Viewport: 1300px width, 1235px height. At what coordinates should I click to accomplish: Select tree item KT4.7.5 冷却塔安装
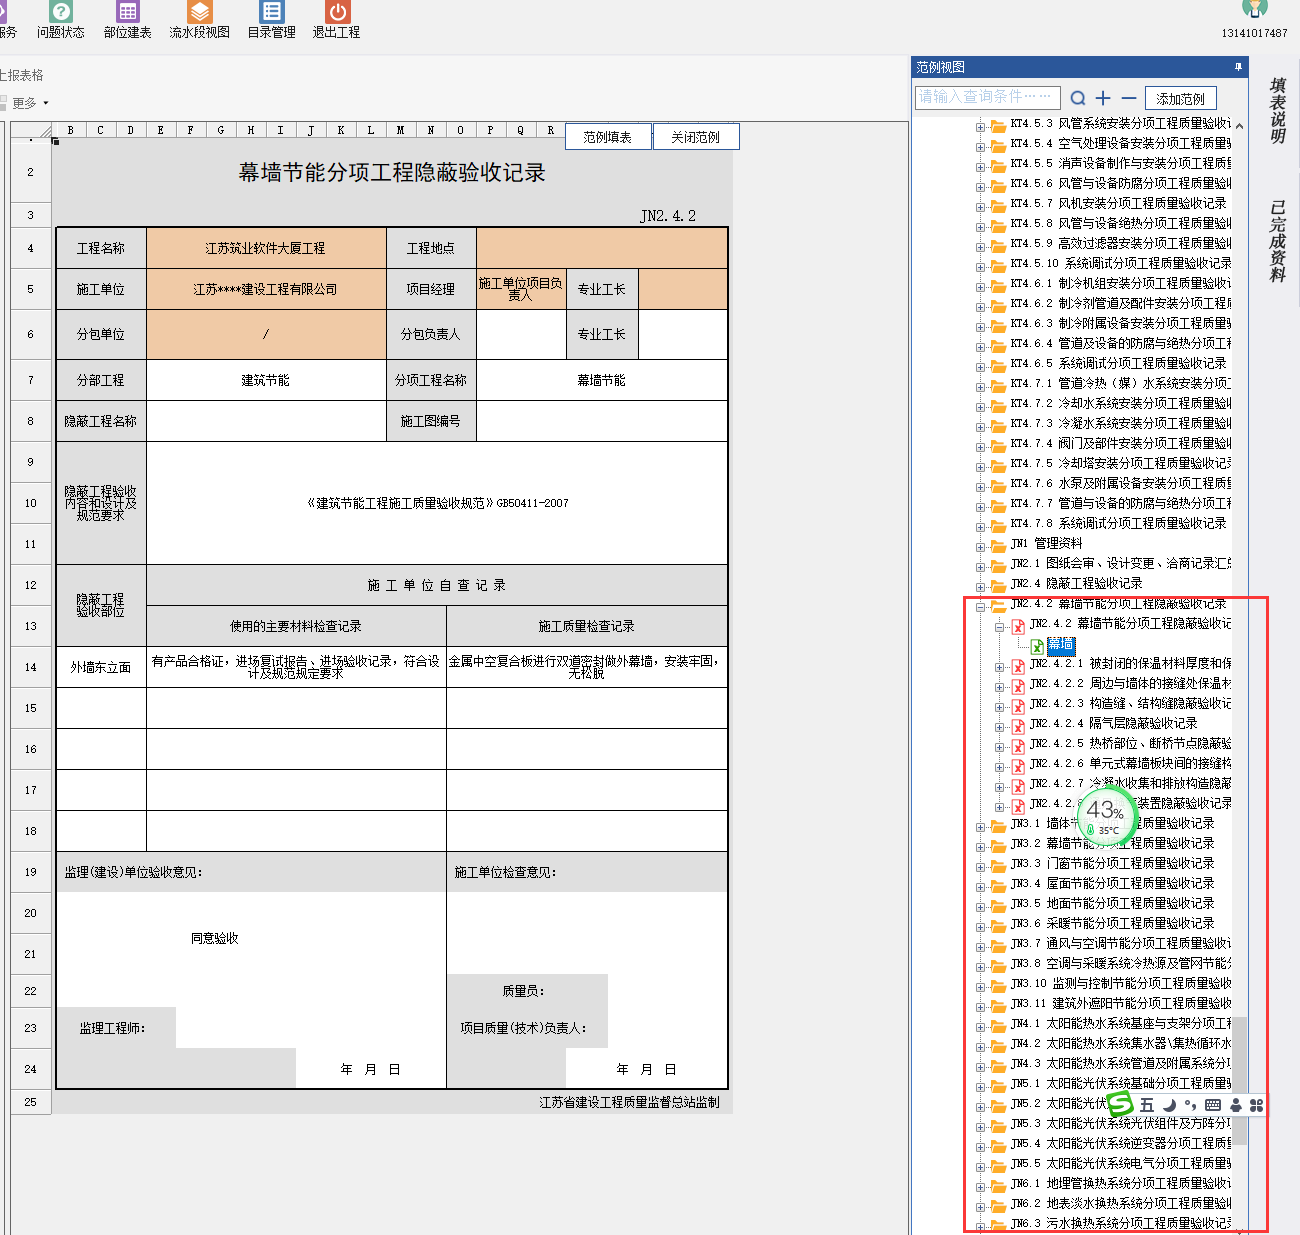tap(1120, 463)
